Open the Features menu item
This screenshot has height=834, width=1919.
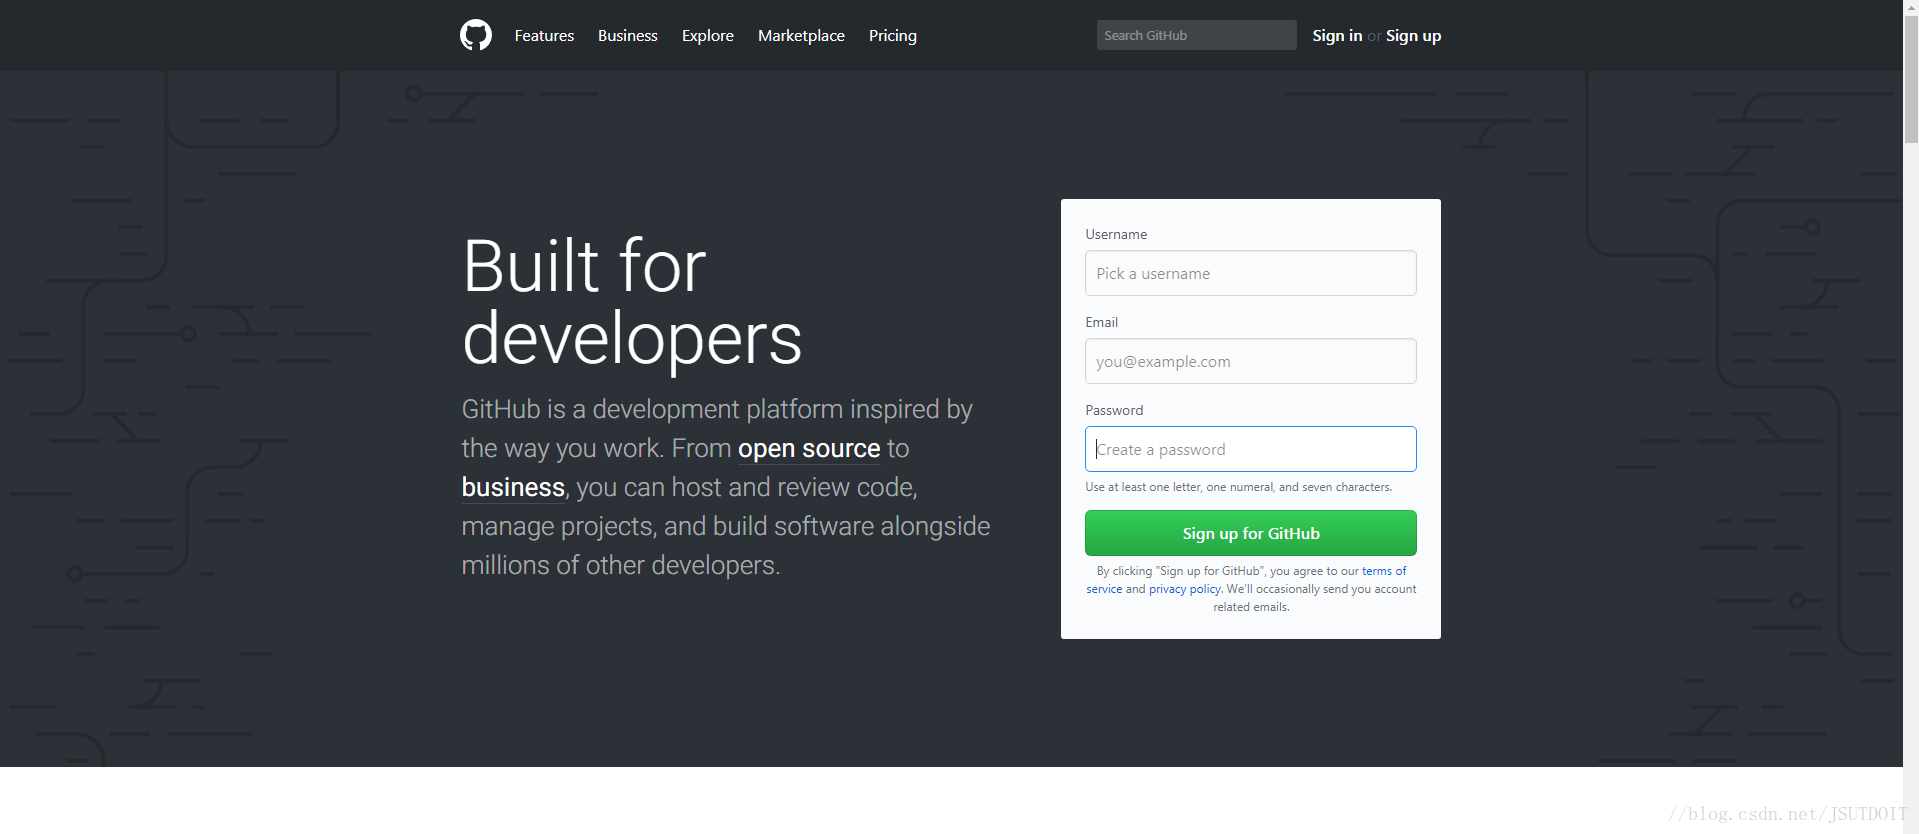click(x=544, y=36)
